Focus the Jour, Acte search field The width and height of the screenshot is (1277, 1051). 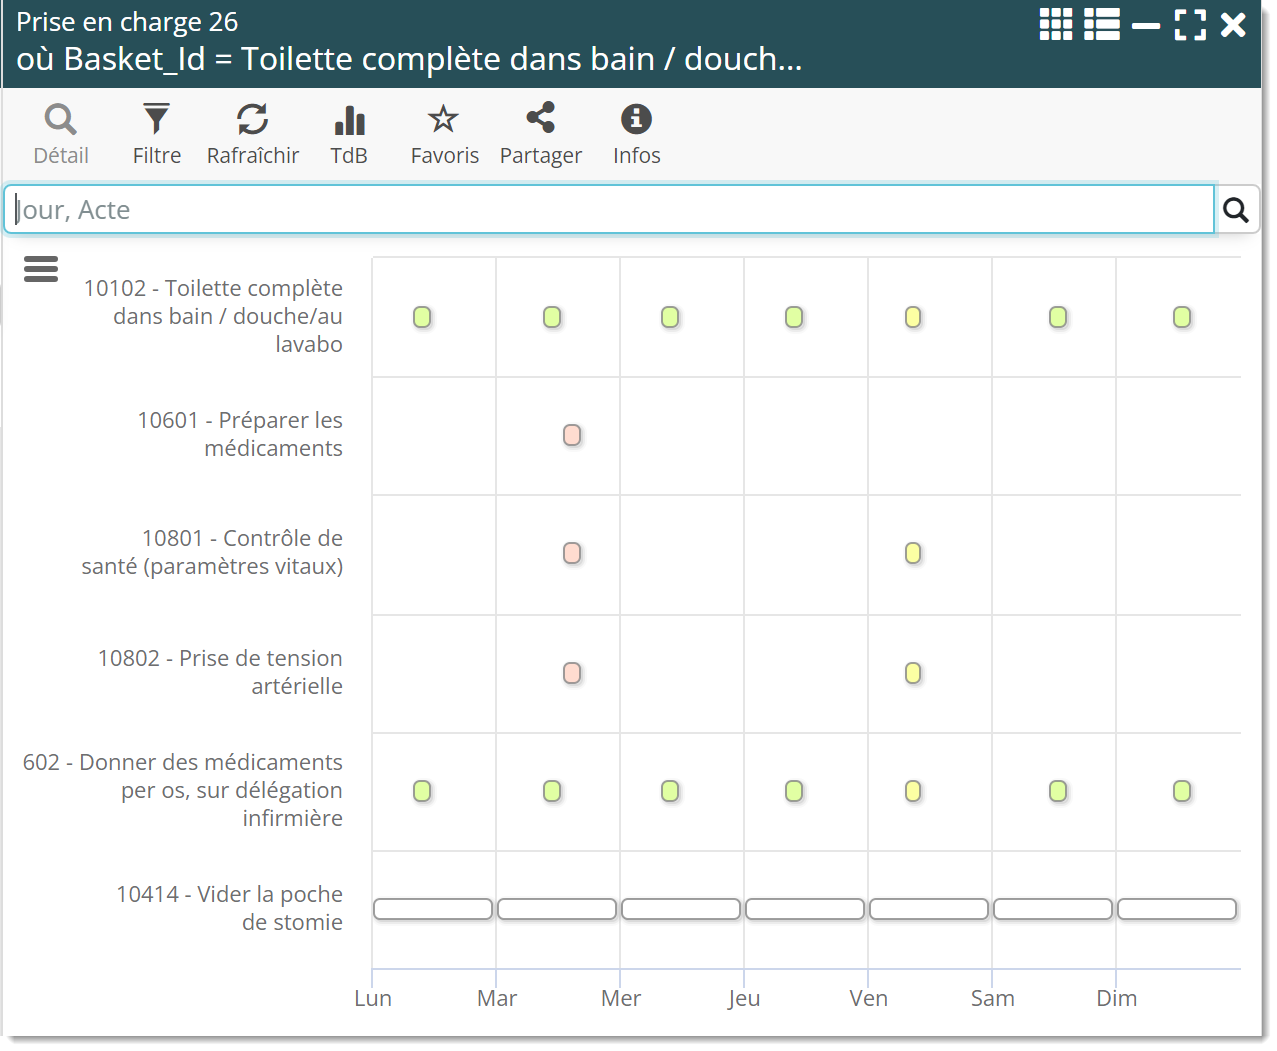pos(610,210)
